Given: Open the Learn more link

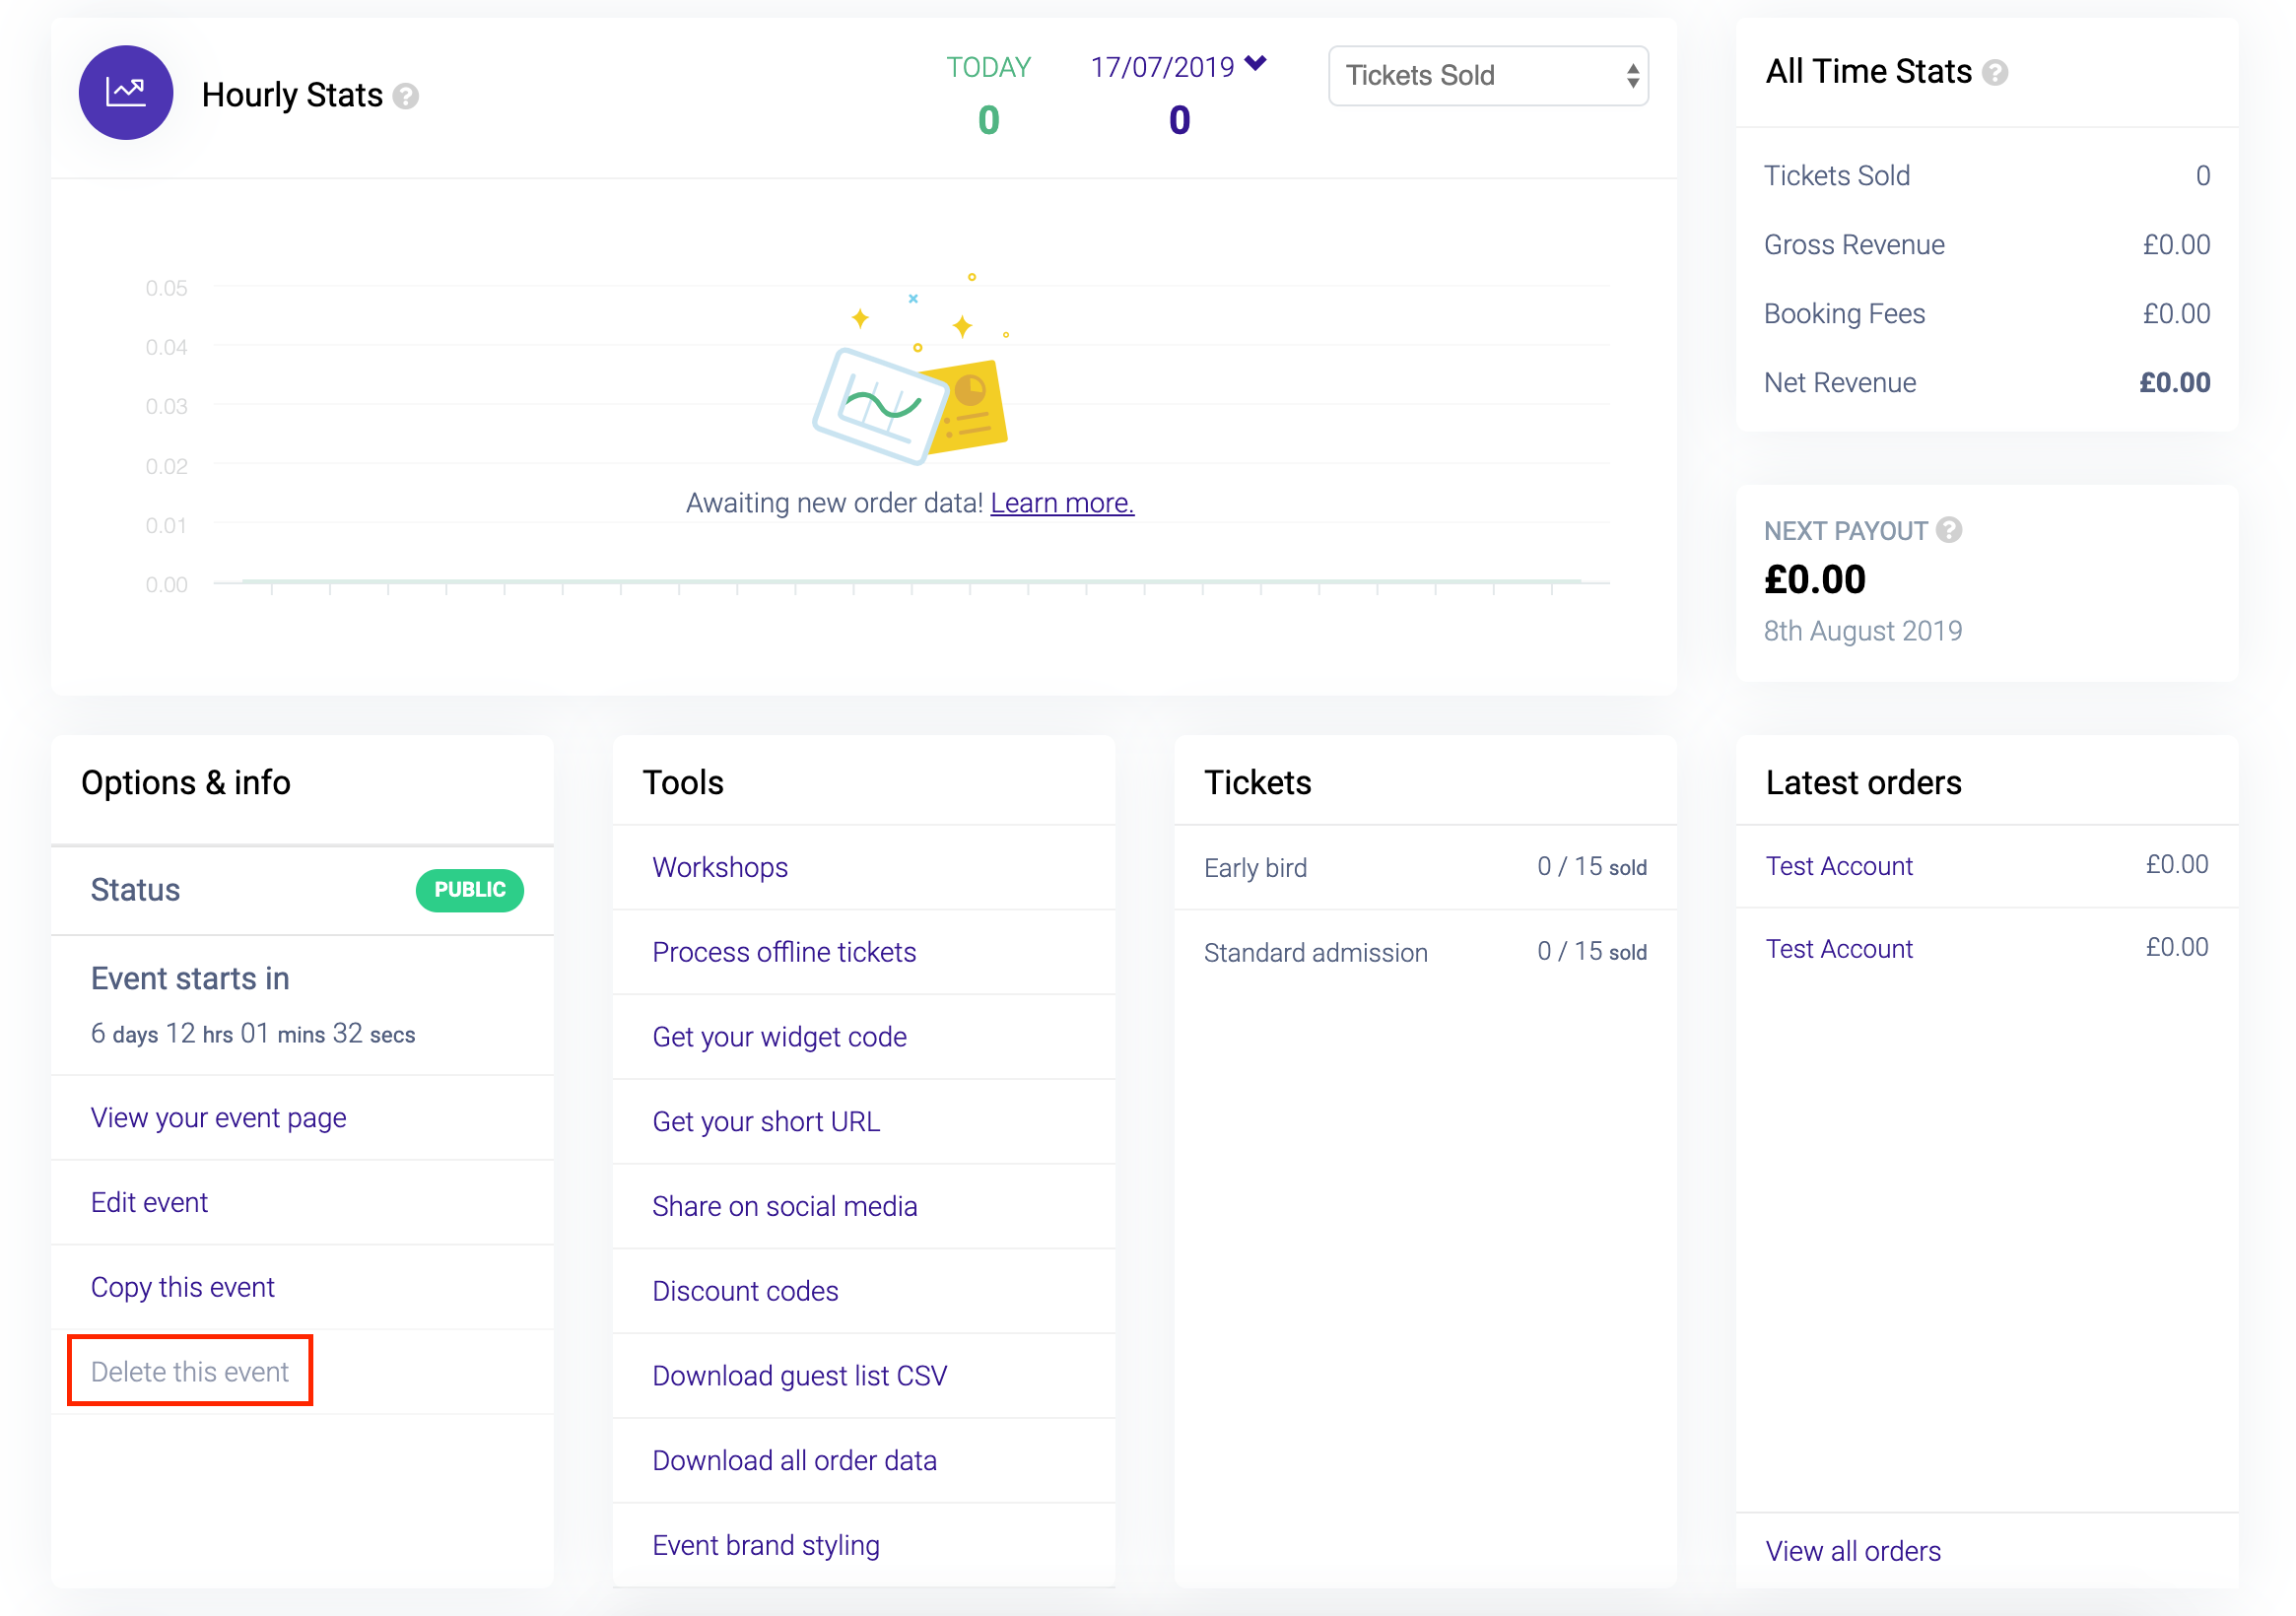Looking at the screenshot, I should coord(1062,503).
